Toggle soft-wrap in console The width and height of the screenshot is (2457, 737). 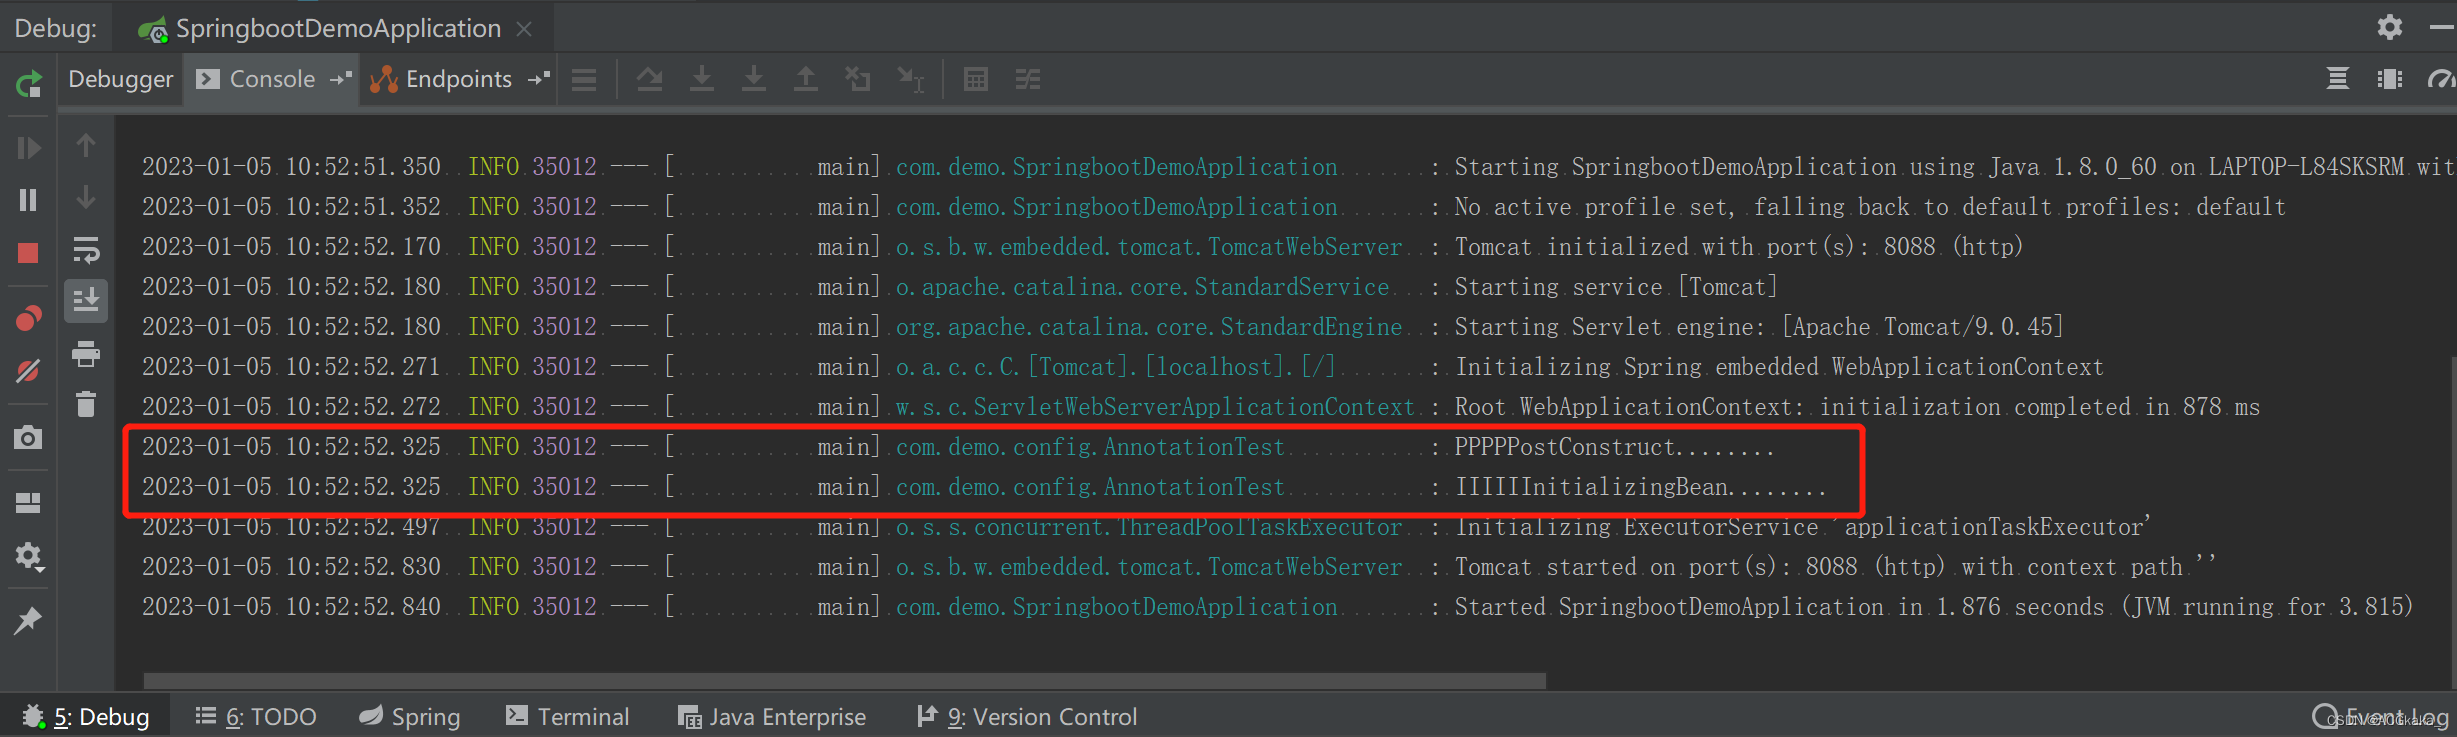click(87, 249)
